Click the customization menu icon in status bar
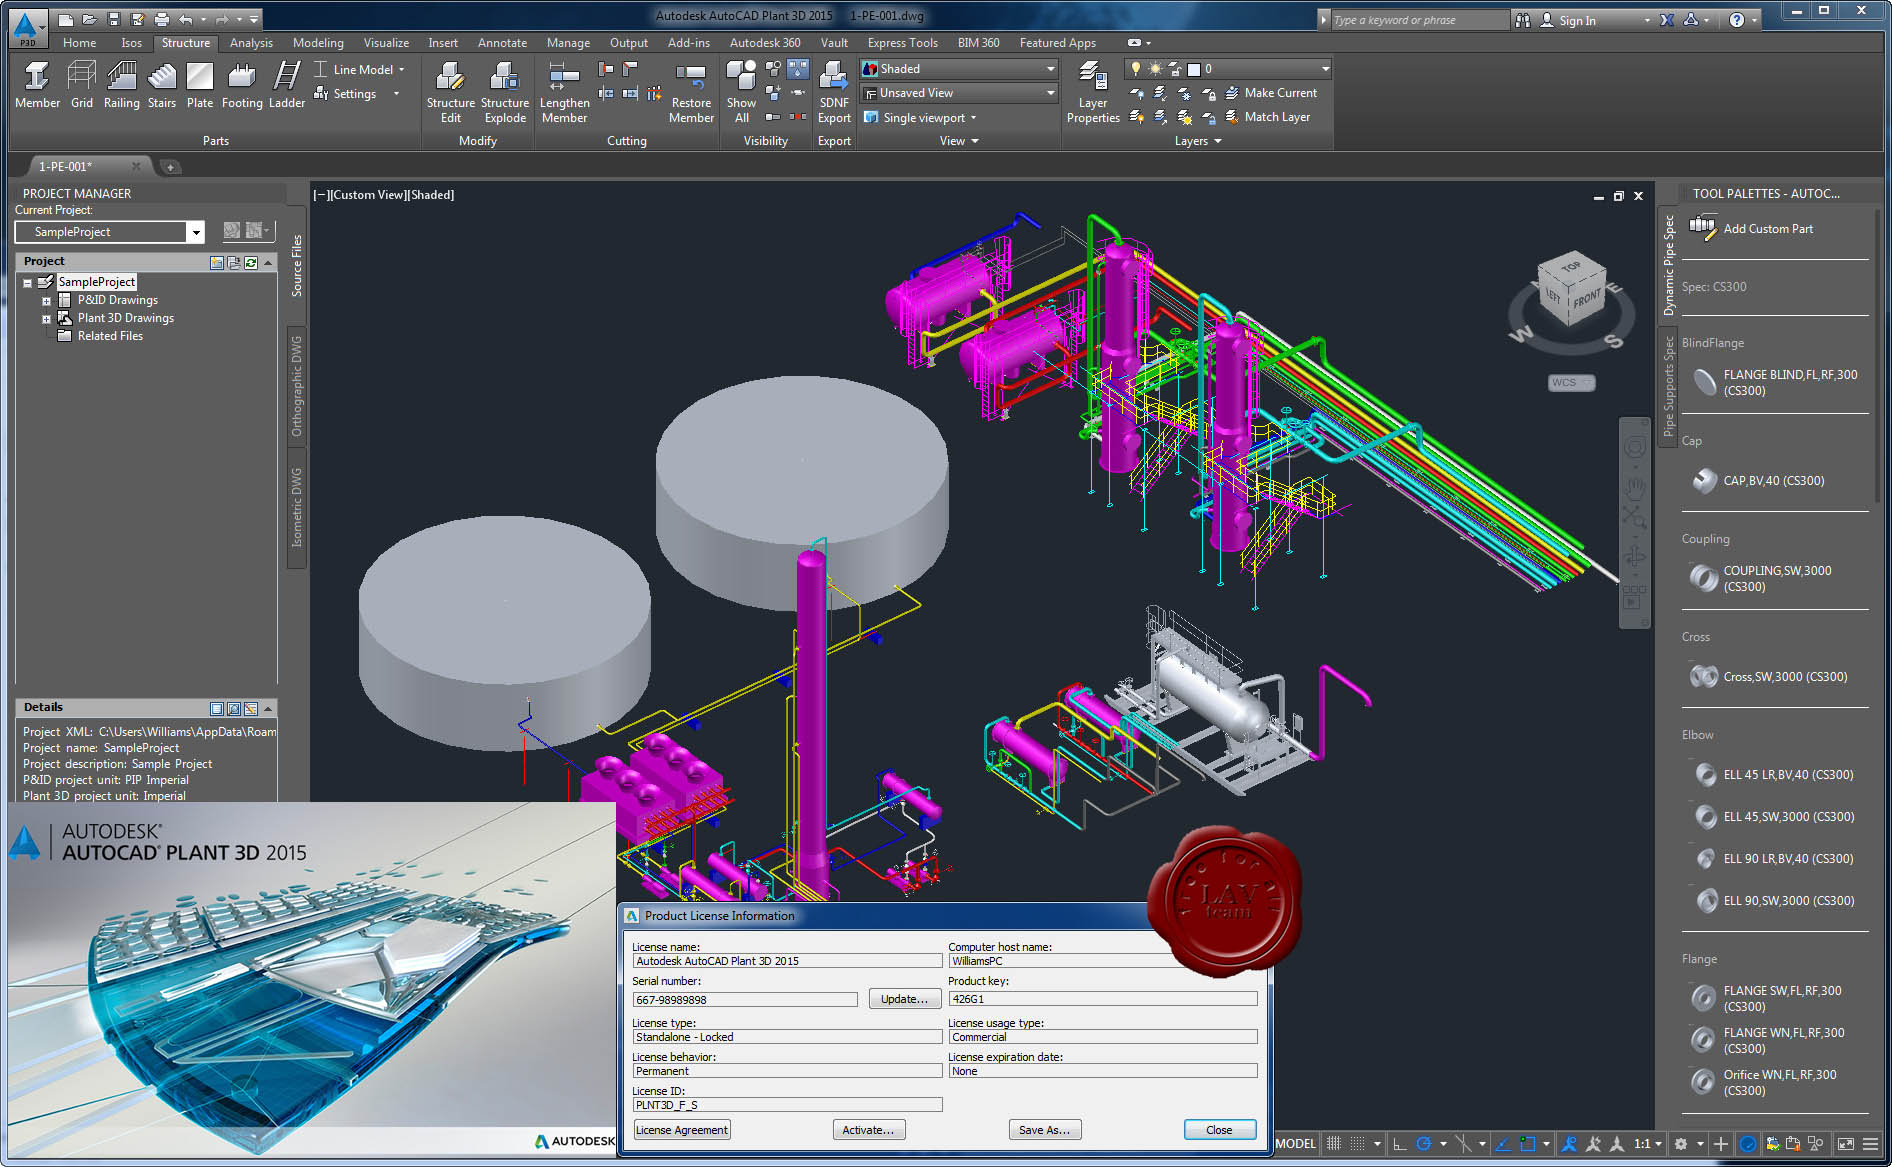Viewport: 1892px width, 1167px height. [x=1870, y=1144]
